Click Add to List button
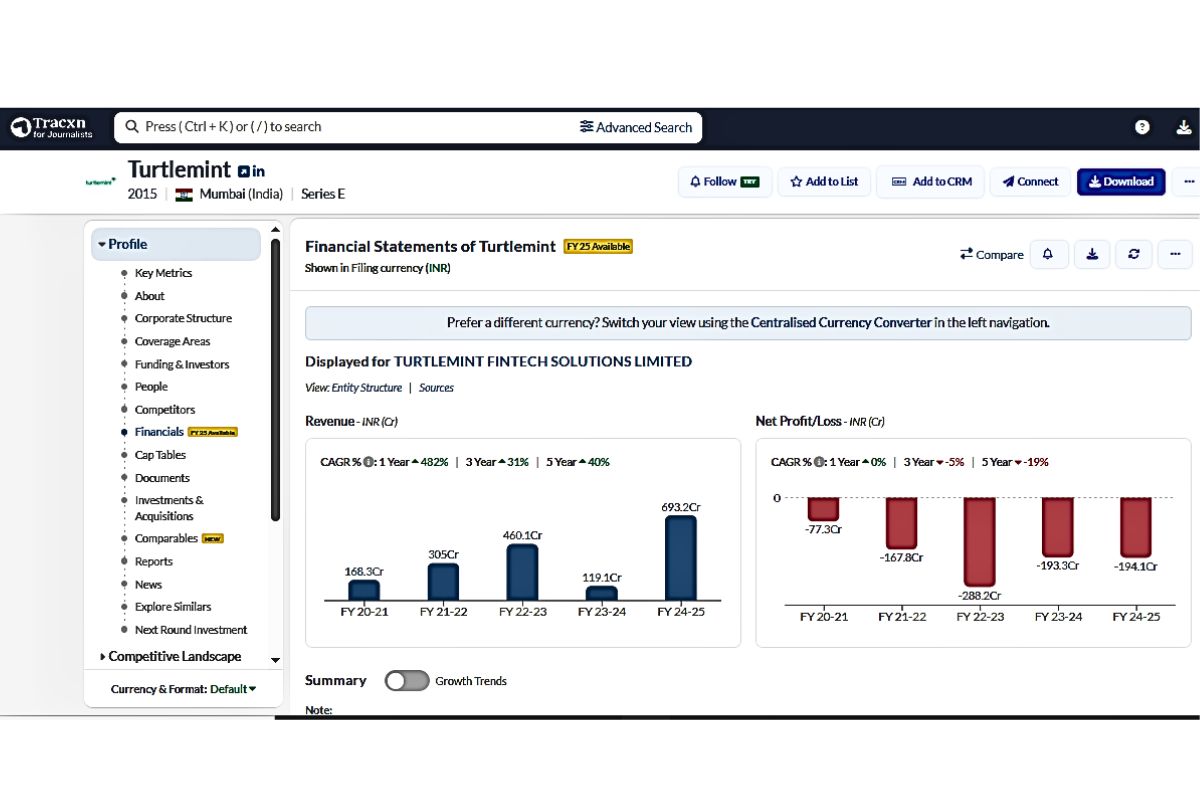This screenshot has width=1200, height=800. coord(824,182)
